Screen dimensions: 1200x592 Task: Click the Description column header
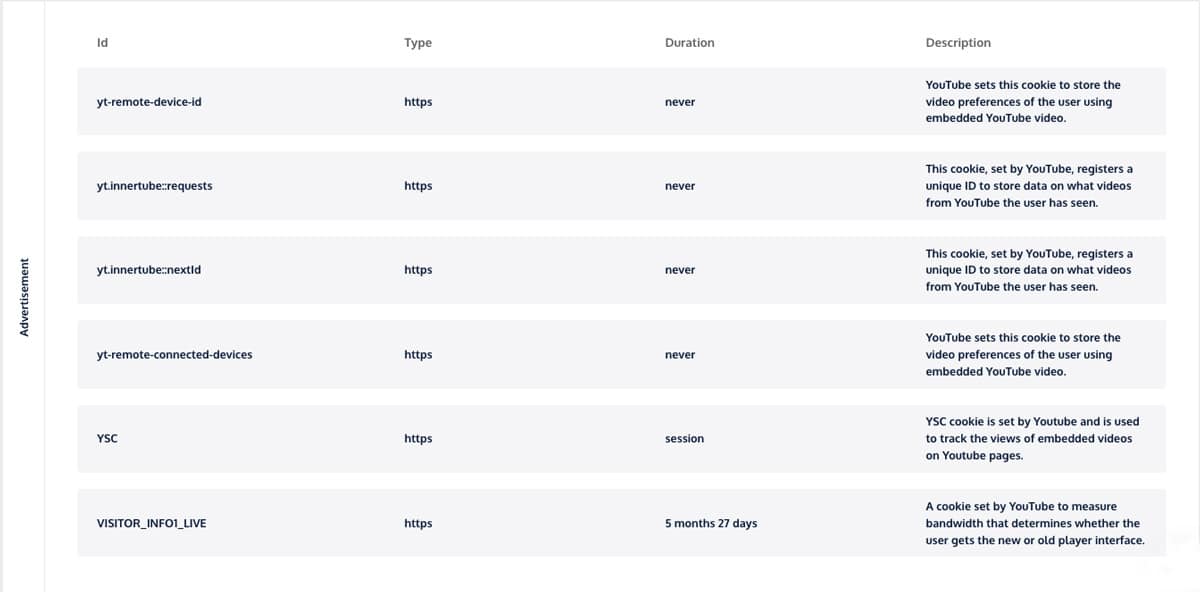tap(958, 43)
